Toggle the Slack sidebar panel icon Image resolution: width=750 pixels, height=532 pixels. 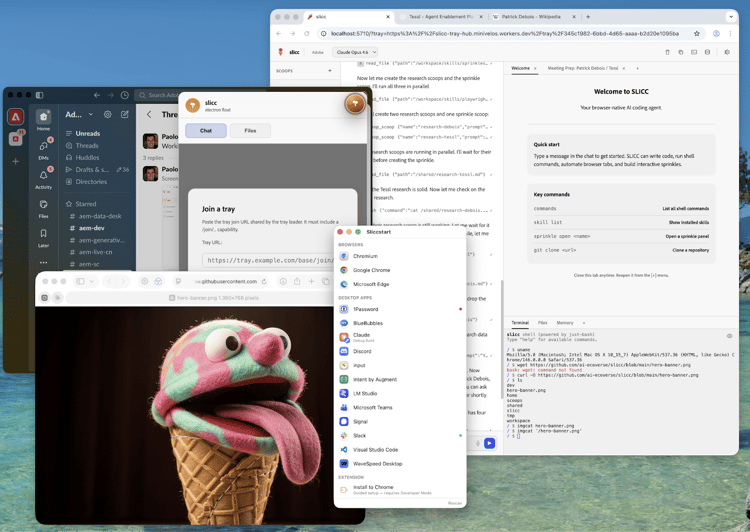pos(40,95)
